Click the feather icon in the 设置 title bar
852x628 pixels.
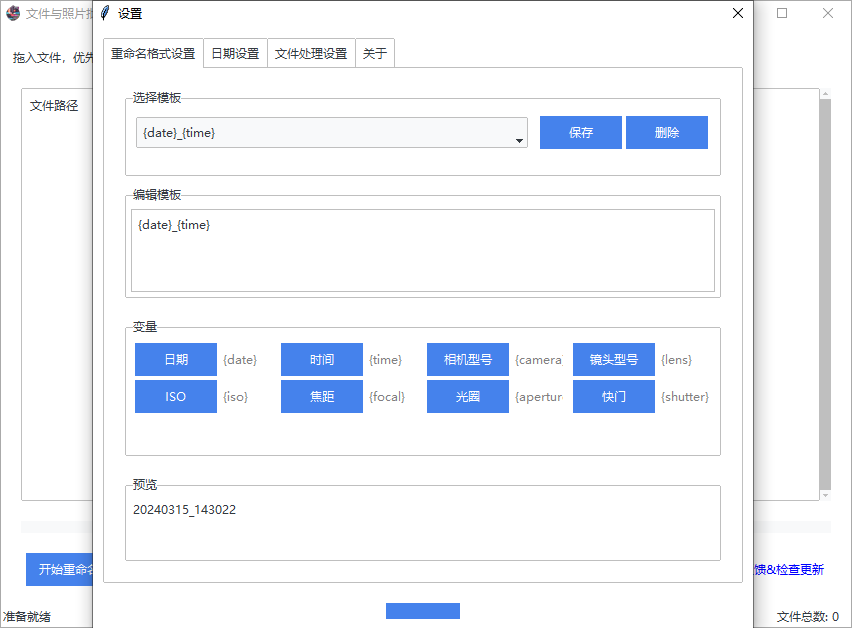(110, 13)
